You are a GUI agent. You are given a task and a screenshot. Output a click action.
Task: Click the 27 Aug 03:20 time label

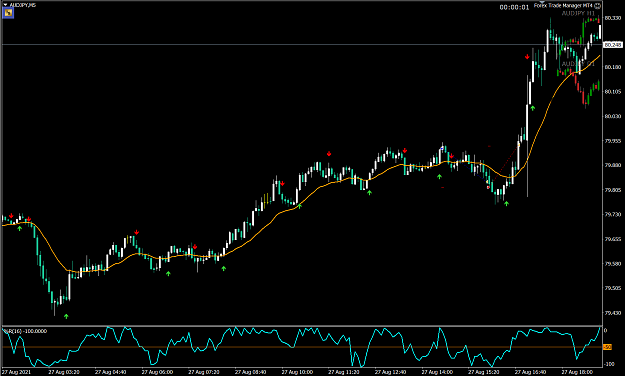(x=64, y=372)
